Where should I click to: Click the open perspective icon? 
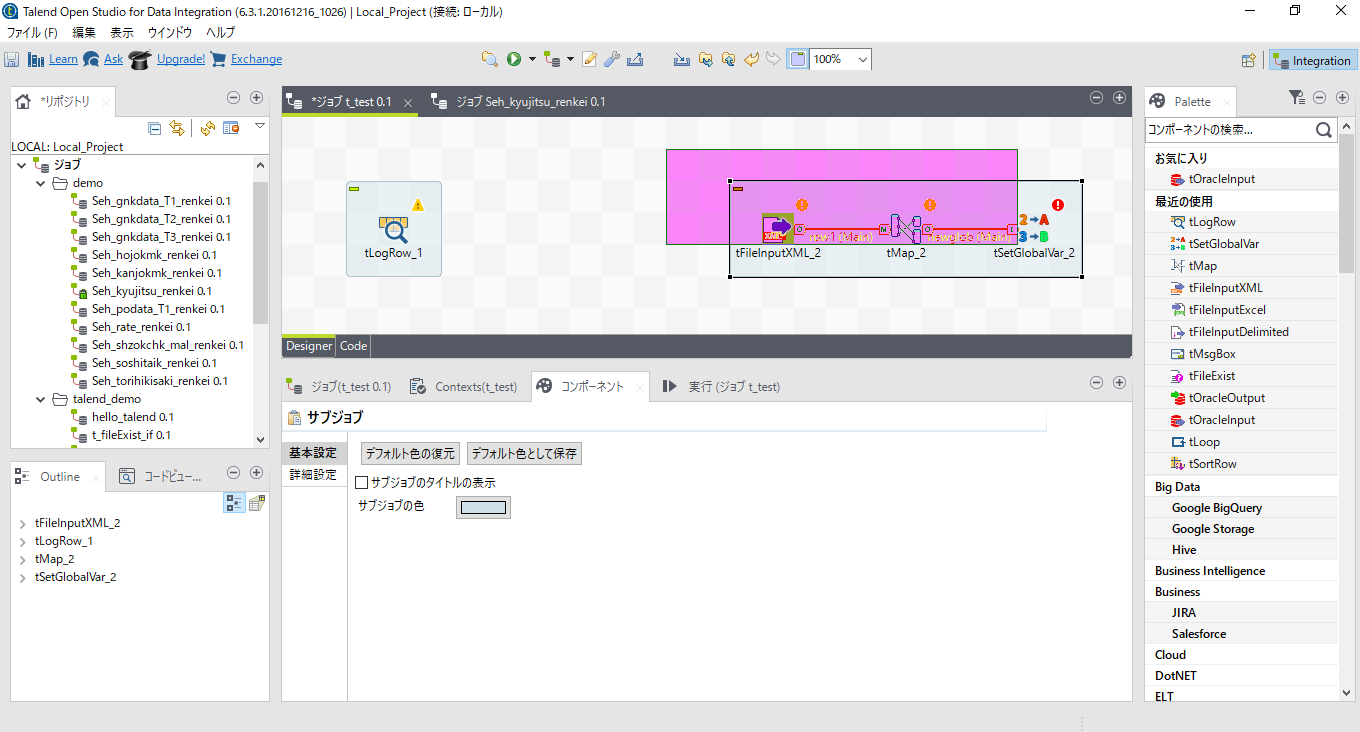[x=1249, y=60]
